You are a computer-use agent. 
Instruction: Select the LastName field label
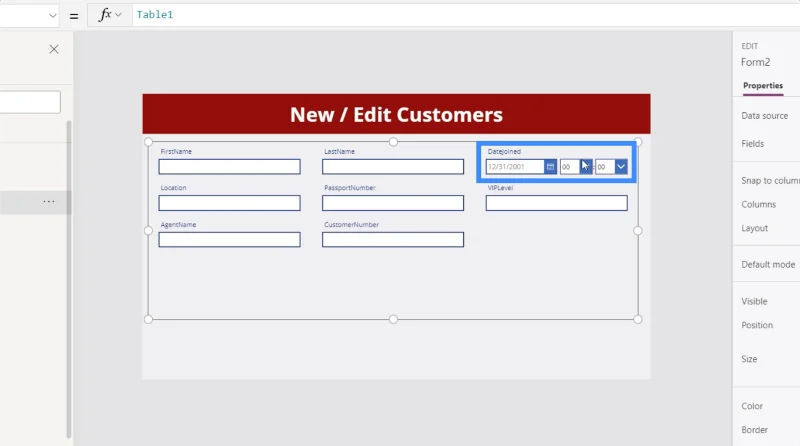pyautogui.click(x=339, y=152)
